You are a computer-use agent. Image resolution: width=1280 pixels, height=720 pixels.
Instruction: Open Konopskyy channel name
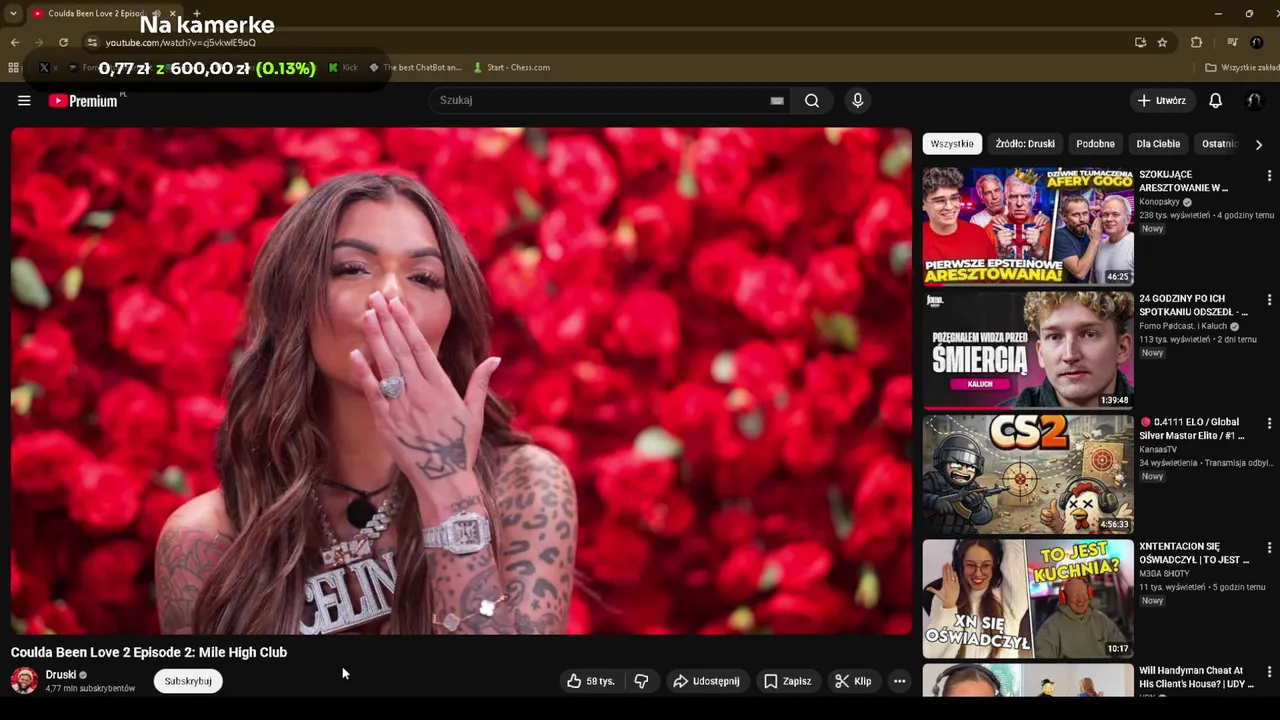coord(1159,202)
